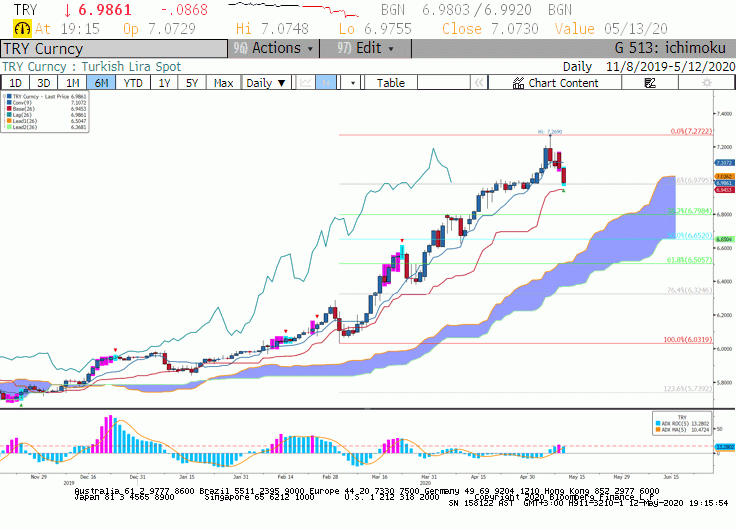
Task: Open Chart Content panel
Action: coord(555,83)
